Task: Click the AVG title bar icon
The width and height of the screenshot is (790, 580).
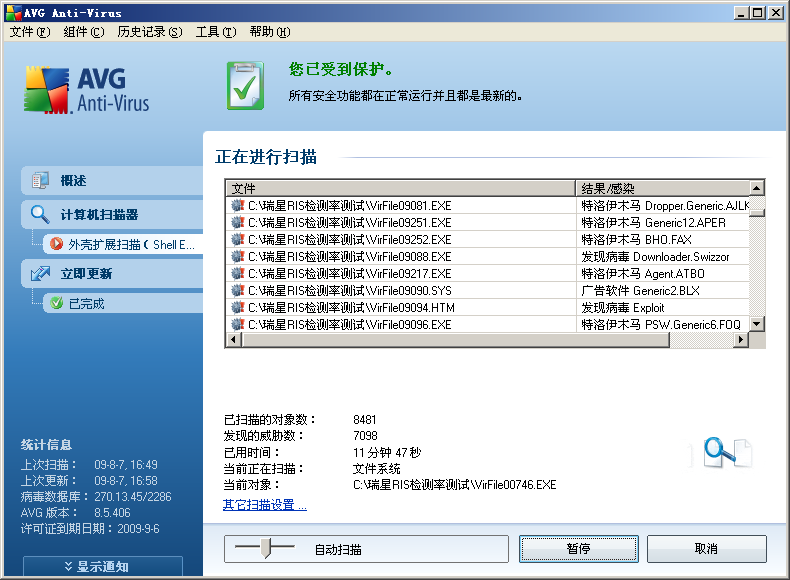Action: [x=14, y=13]
